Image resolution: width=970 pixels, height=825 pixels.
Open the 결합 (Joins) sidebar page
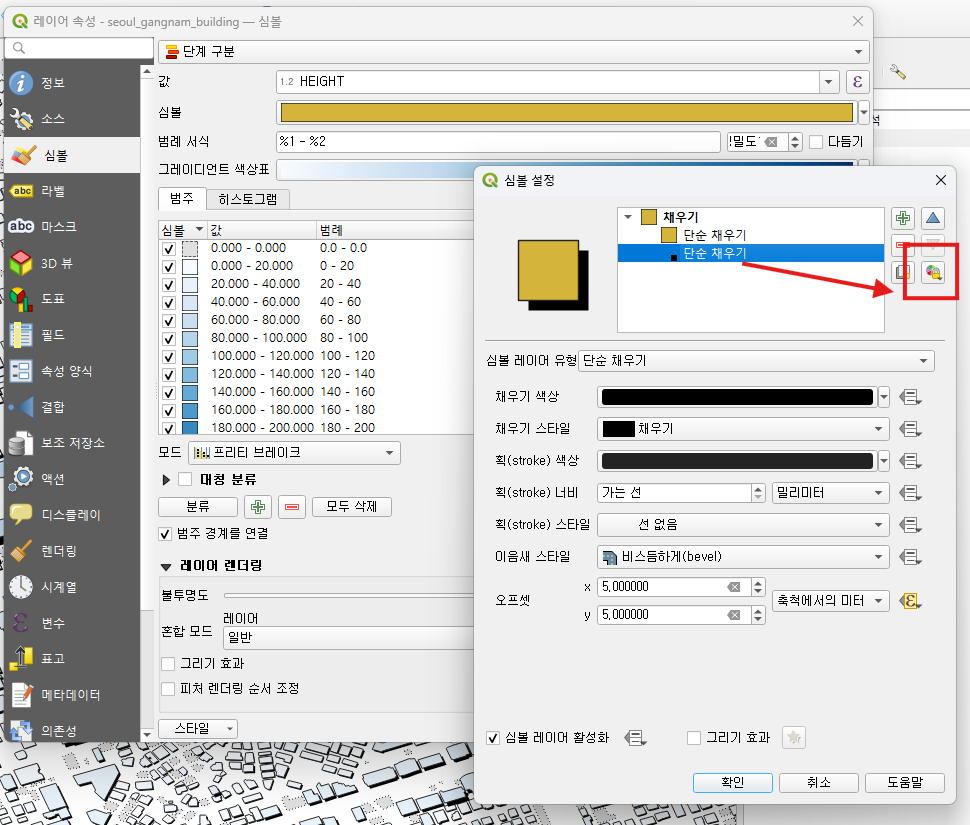click(72, 407)
